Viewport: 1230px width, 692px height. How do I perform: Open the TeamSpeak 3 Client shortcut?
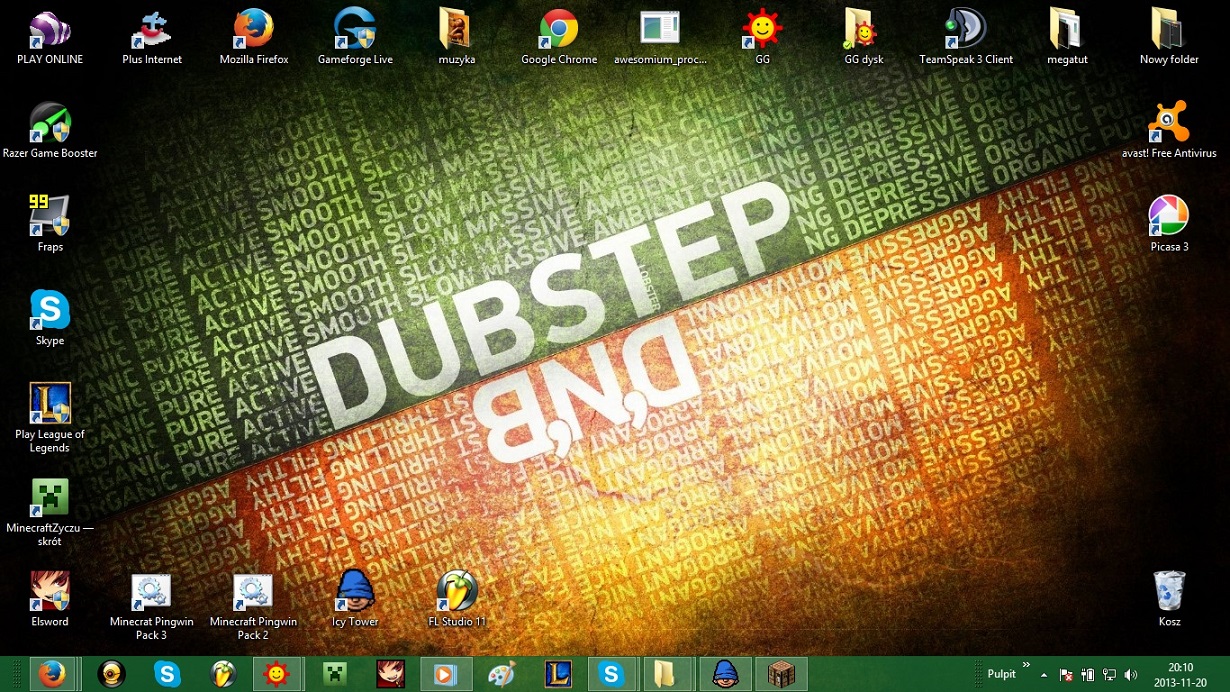[x=966, y=37]
